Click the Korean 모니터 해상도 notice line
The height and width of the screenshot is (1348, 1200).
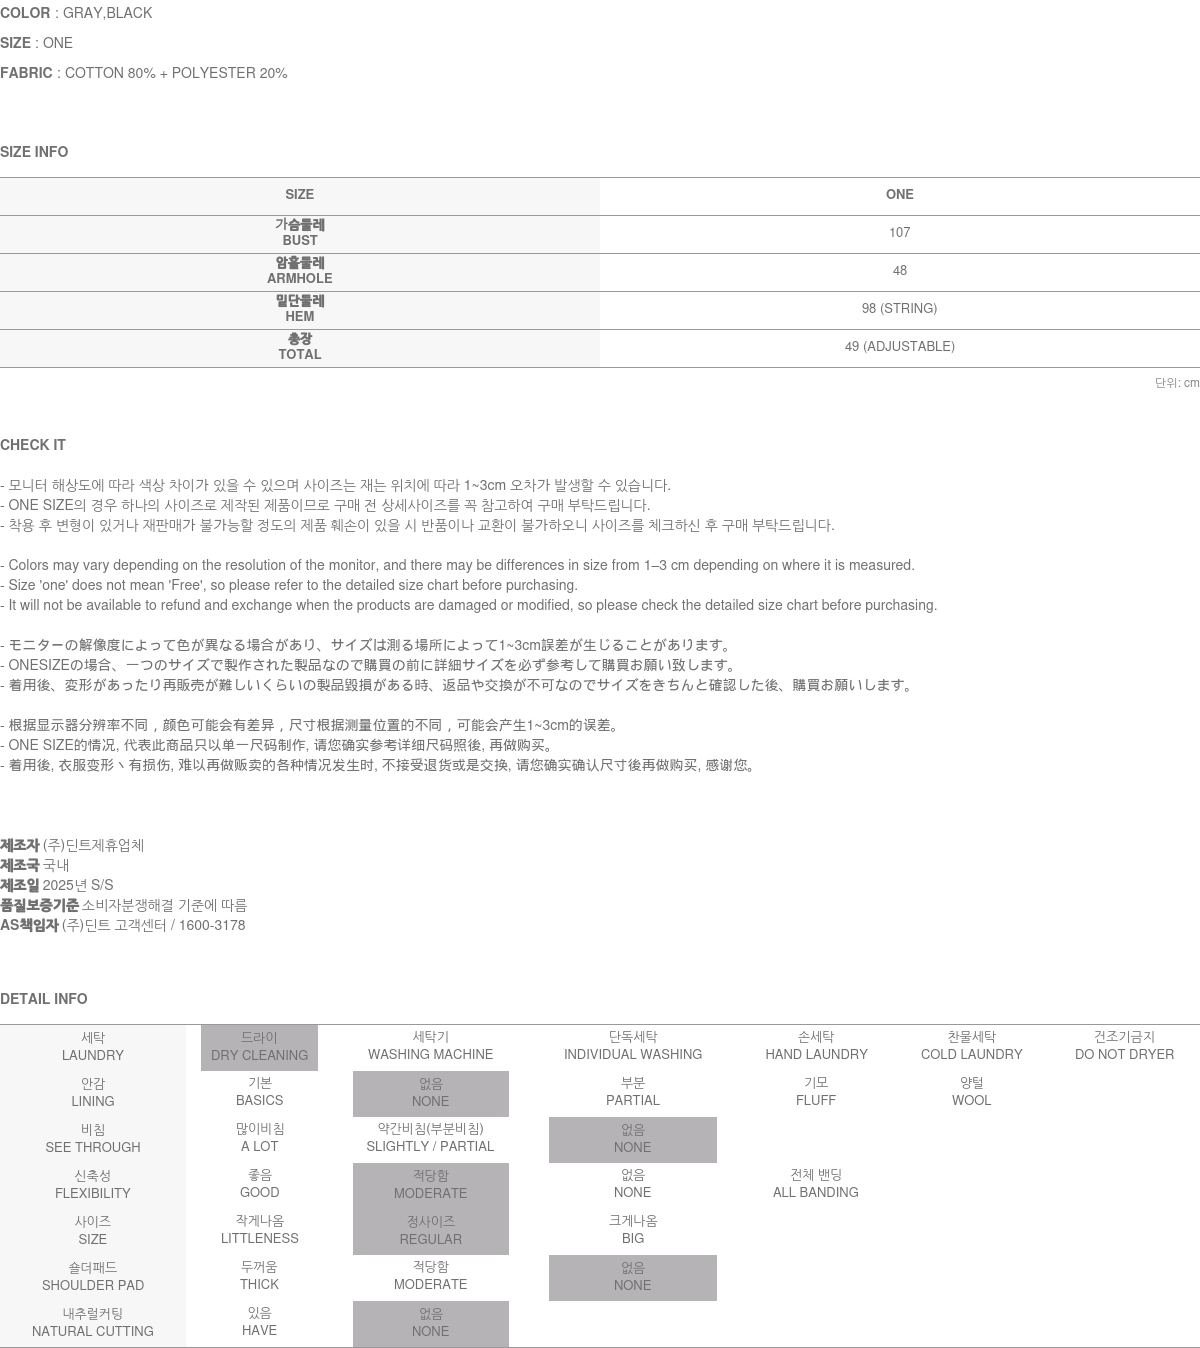pyautogui.click(x=335, y=485)
